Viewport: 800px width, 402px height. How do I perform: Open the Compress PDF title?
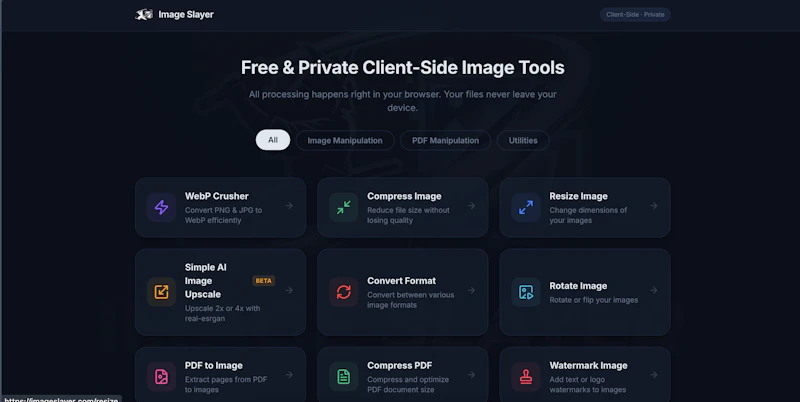click(x=399, y=365)
